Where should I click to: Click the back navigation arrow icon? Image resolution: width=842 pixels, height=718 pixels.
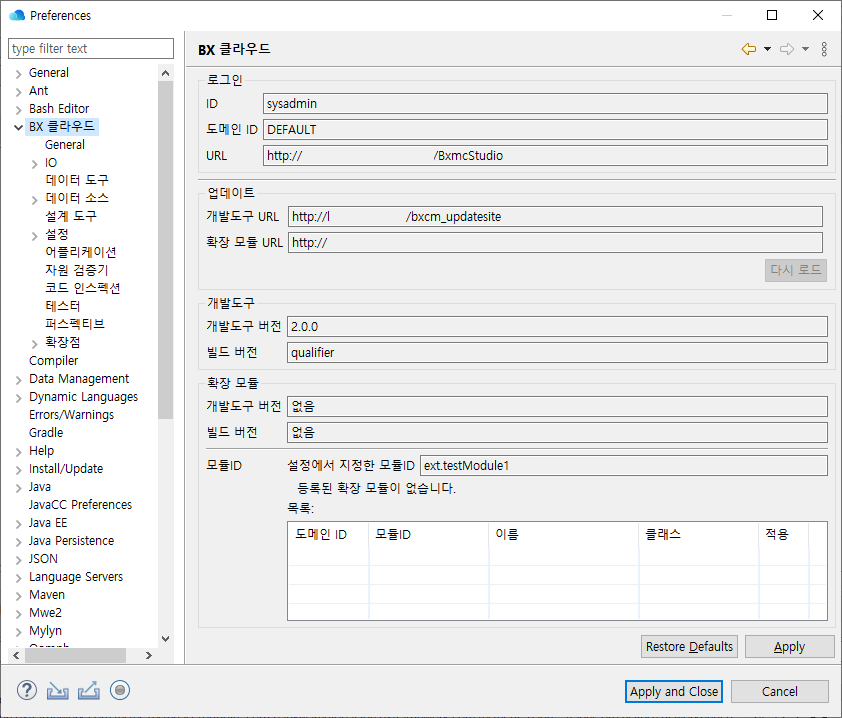click(x=748, y=49)
